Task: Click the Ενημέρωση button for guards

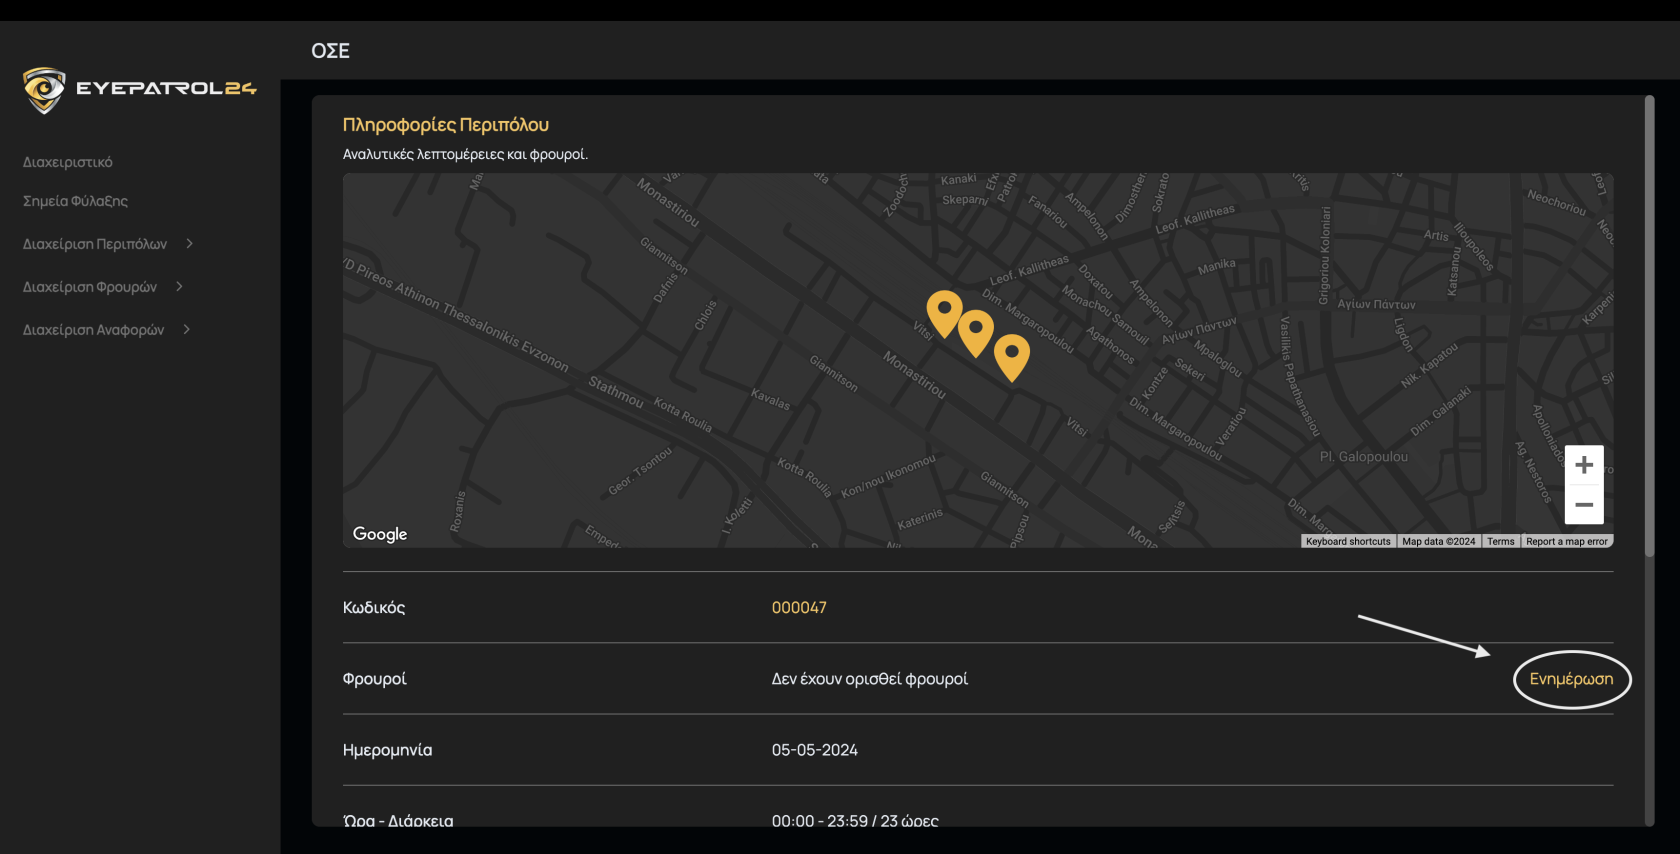Action: [x=1571, y=679]
